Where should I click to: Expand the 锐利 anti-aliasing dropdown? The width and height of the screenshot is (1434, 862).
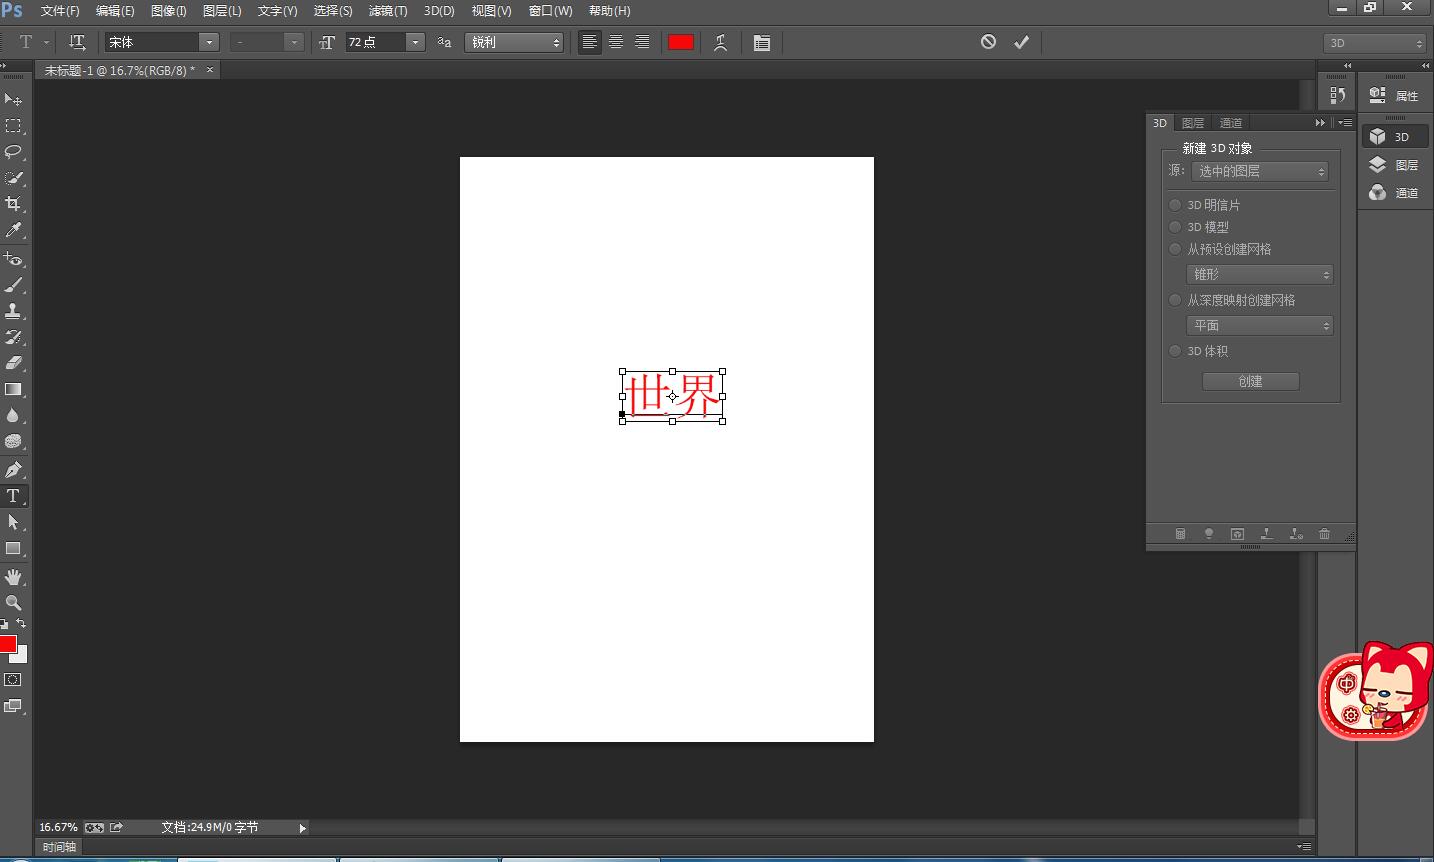pos(514,42)
